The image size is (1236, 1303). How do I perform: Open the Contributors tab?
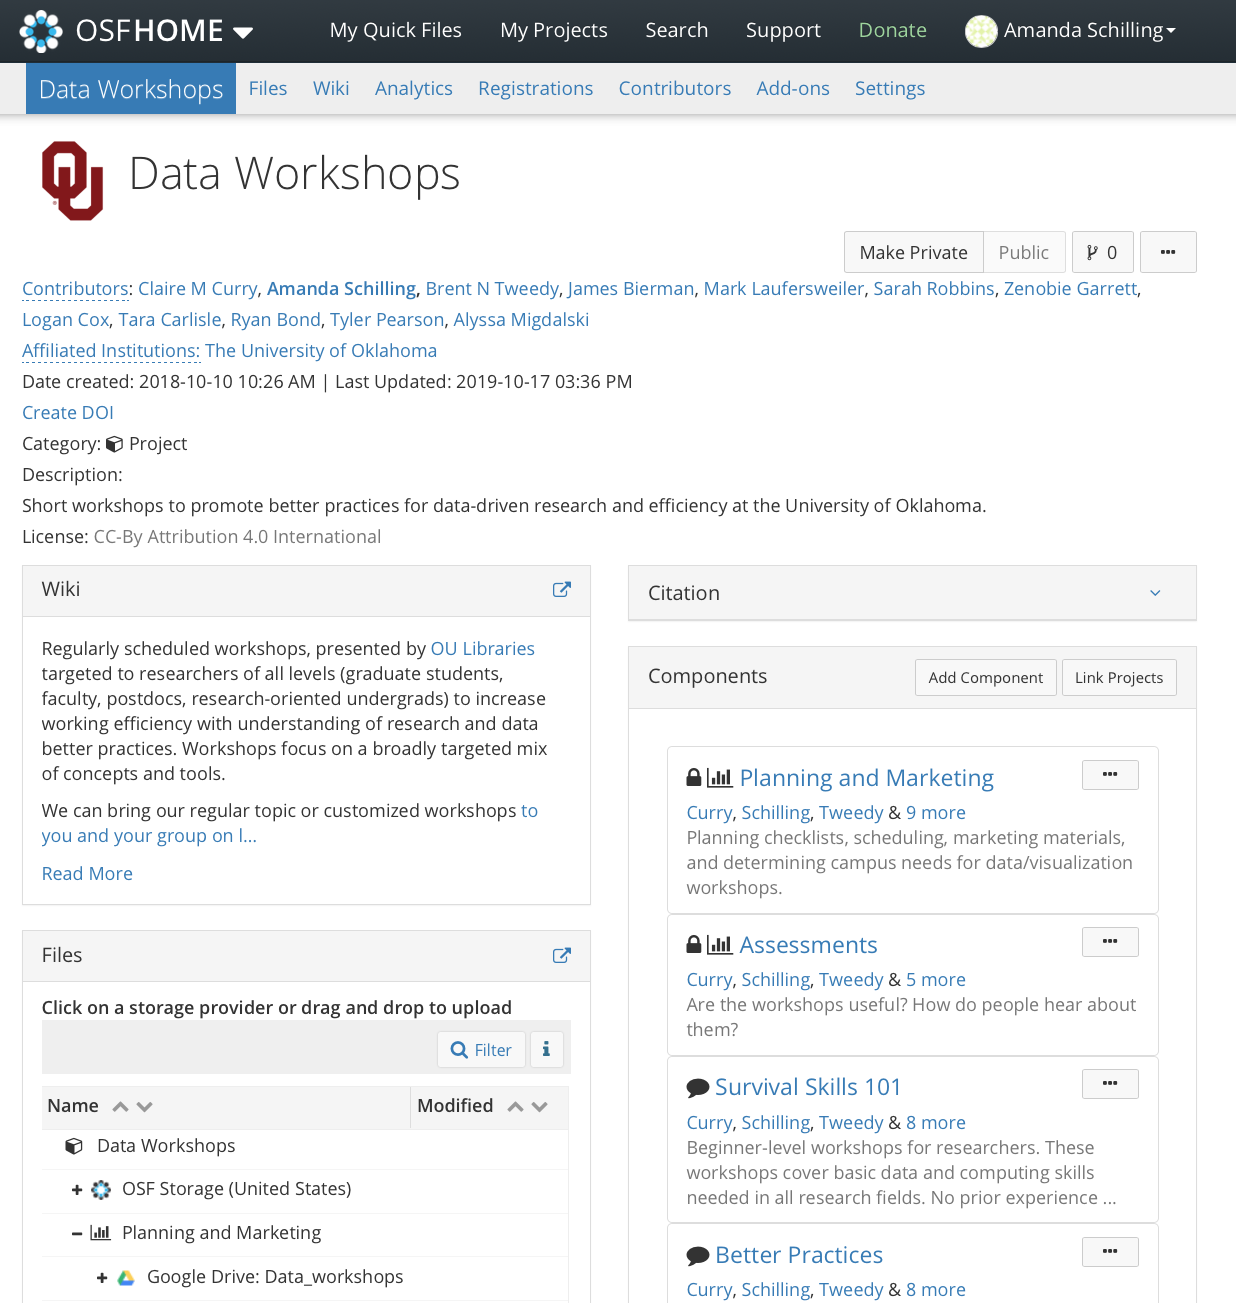point(674,89)
